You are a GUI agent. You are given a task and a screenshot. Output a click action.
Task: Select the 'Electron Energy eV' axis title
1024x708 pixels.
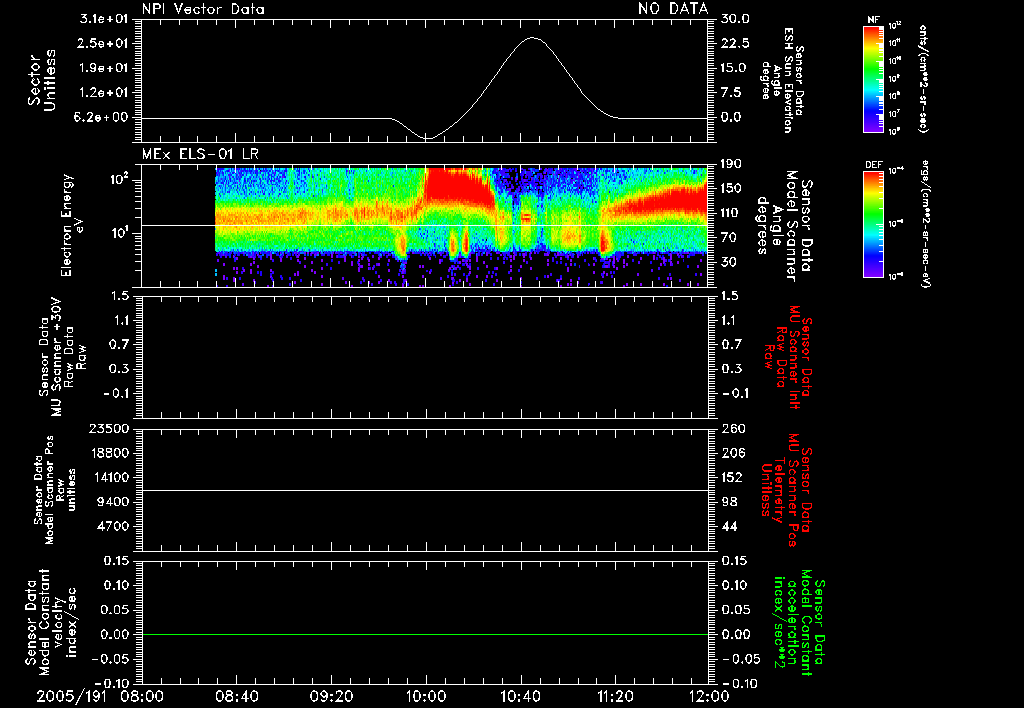point(73,225)
